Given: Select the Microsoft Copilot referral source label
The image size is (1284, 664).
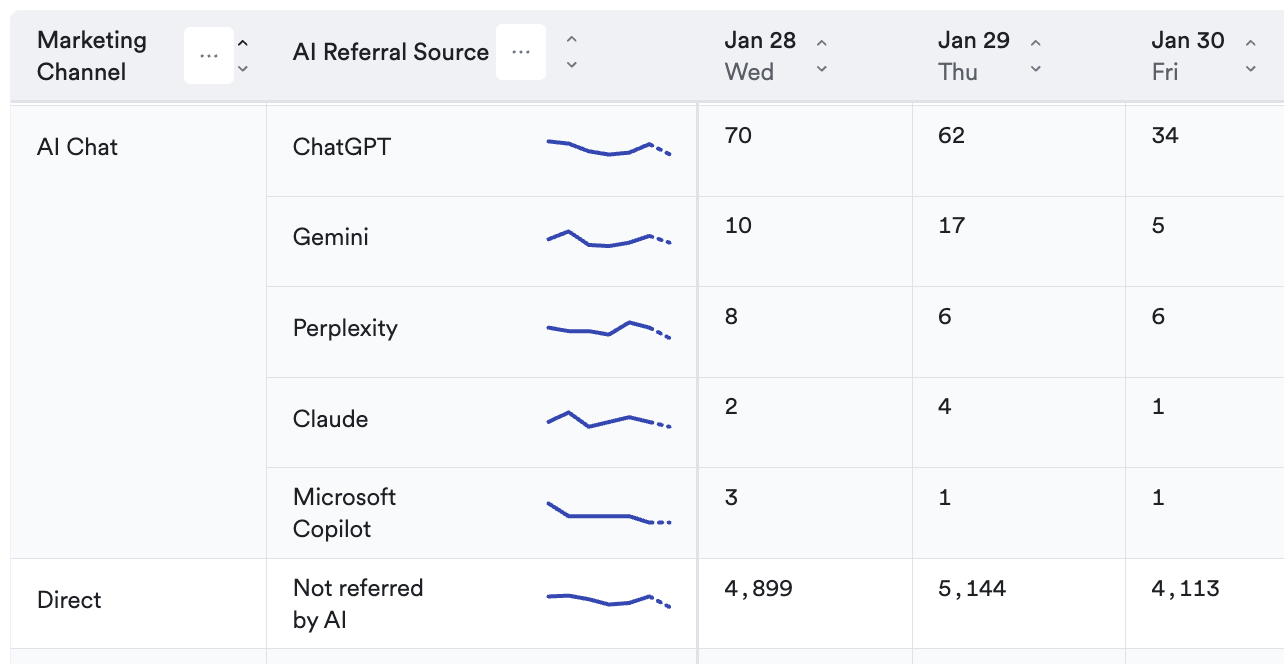Looking at the screenshot, I should [344, 513].
